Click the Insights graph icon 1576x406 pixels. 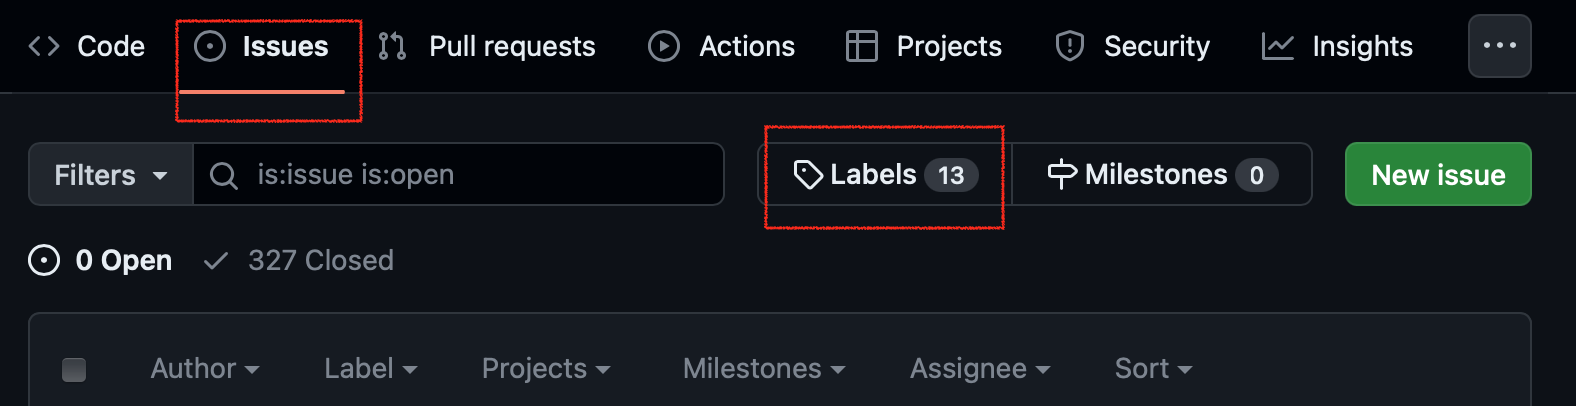click(1277, 46)
